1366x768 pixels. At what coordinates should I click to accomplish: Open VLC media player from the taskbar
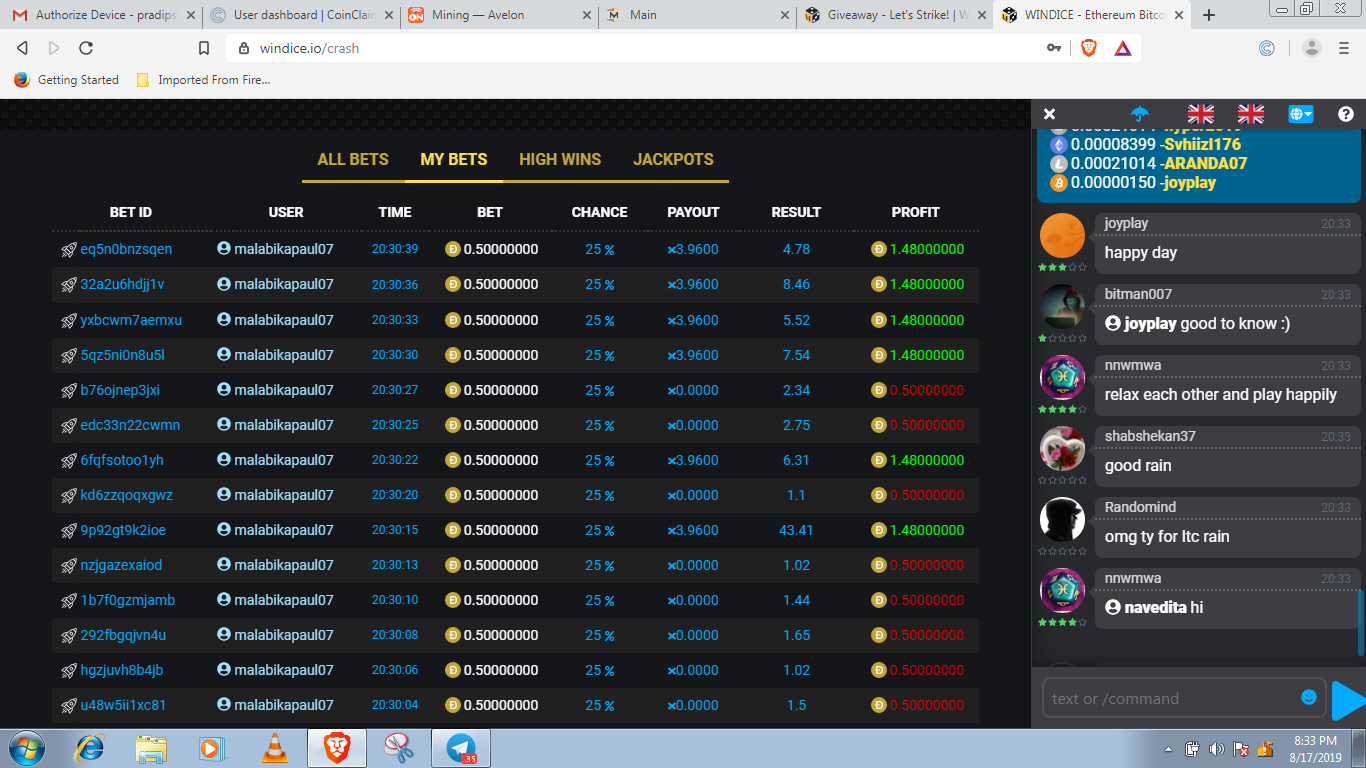tap(274, 748)
